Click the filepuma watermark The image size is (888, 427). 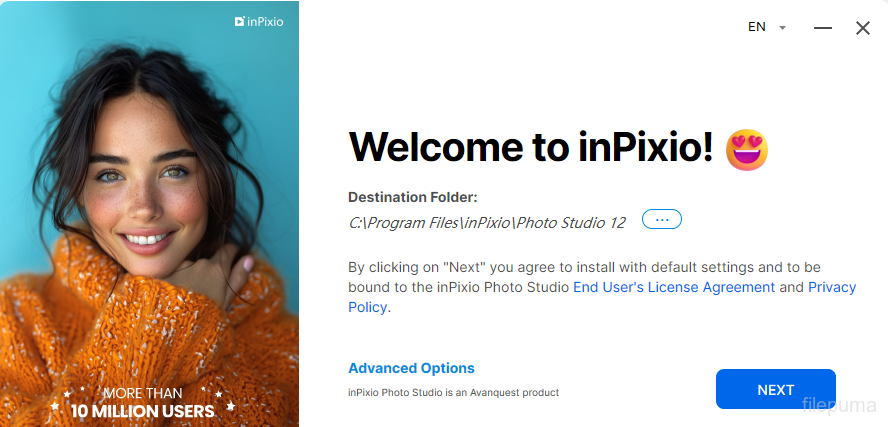point(839,405)
